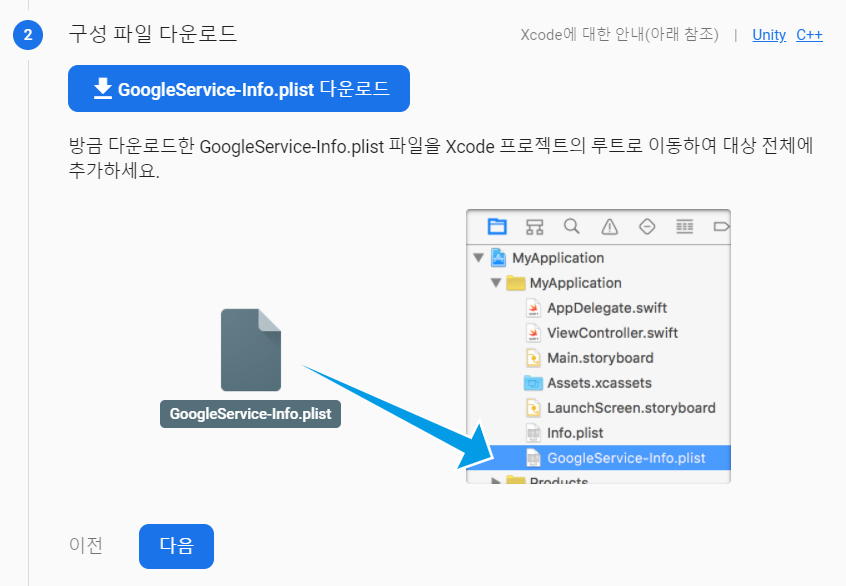
Task: Click the AppDelegate.swift Swift file icon
Action: coord(533,308)
